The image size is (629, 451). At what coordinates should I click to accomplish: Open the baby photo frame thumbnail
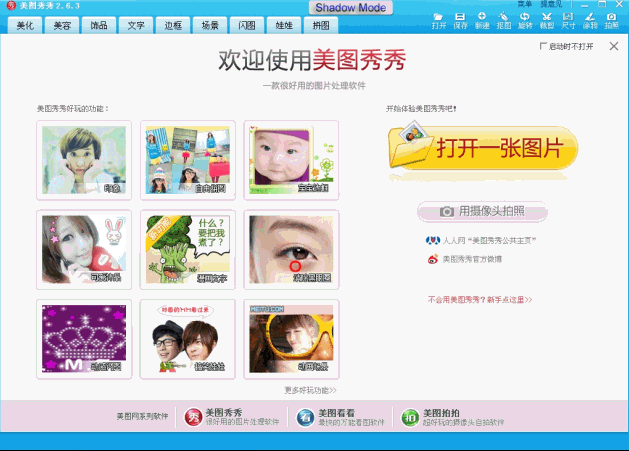pos(291,160)
